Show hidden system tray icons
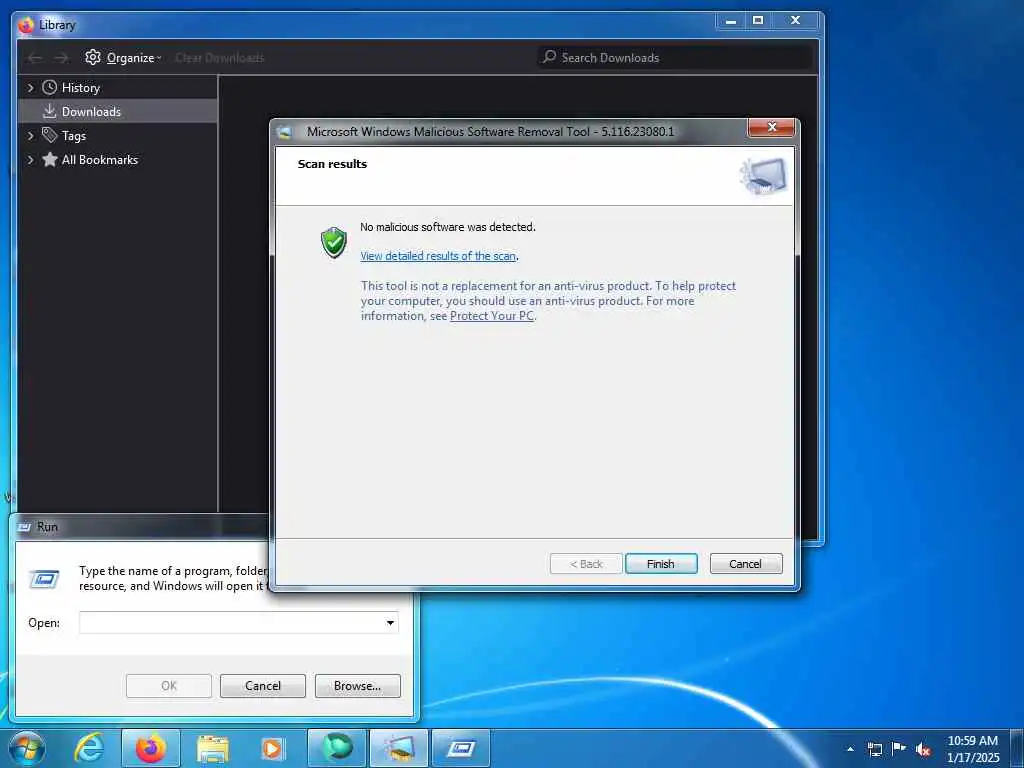This screenshot has height=768, width=1024. click(850, 749)
